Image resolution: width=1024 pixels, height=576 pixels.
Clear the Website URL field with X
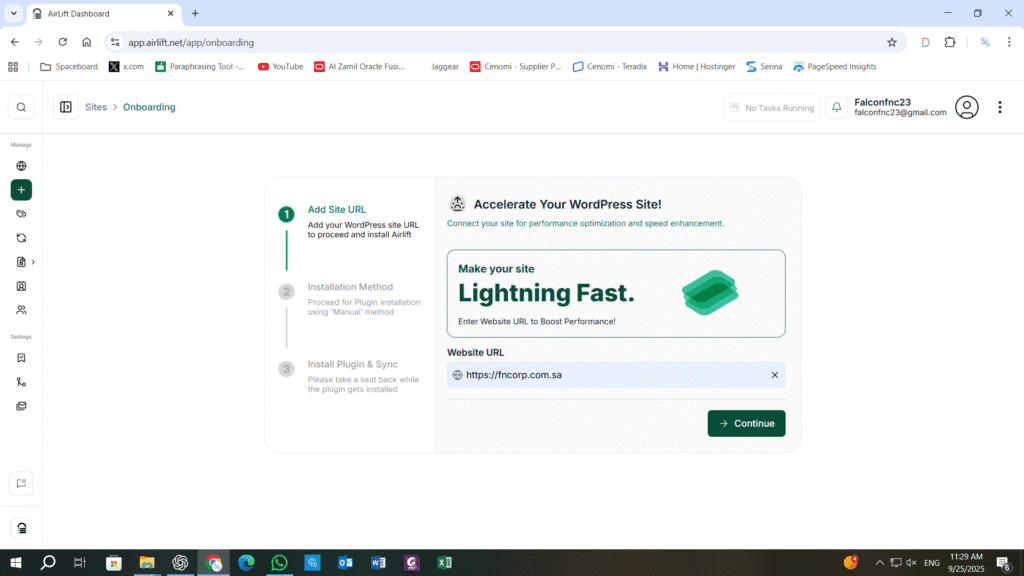[775, 375]
